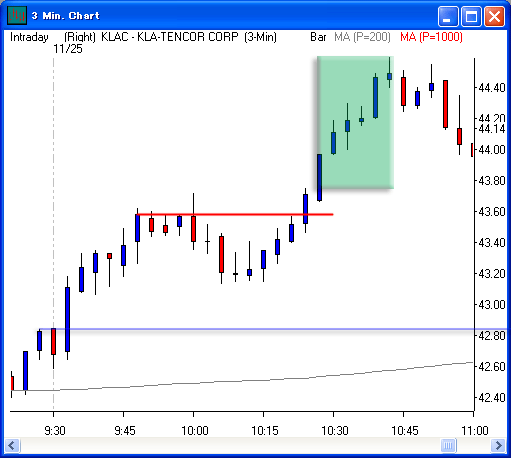Click the horizontal scrollbar thumb
Image resolution: width=511 pixels, height=458 pixels.
pyautogui.click(x=448, y=445)
